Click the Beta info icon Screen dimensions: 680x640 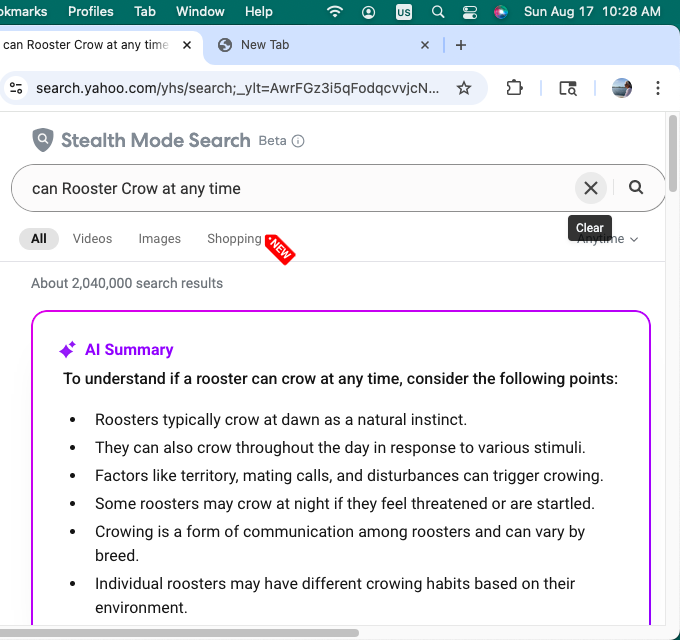click(298, 141)
